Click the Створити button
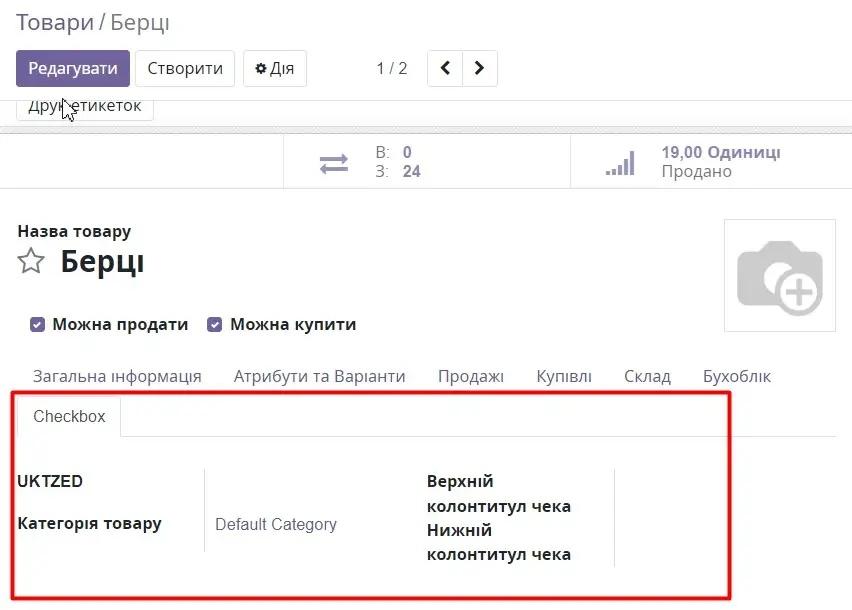 [x=185, y=69]
